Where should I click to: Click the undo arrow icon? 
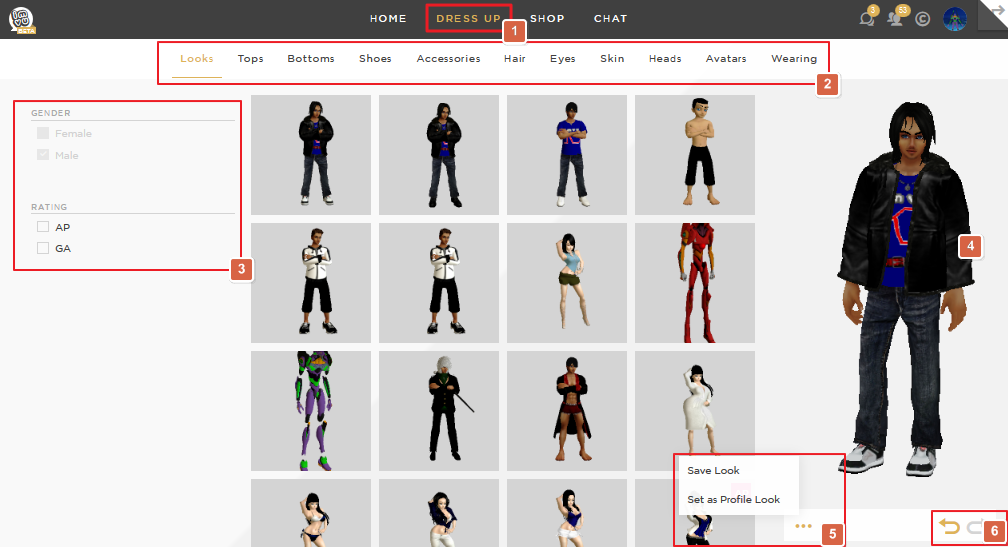pos(949,527)
